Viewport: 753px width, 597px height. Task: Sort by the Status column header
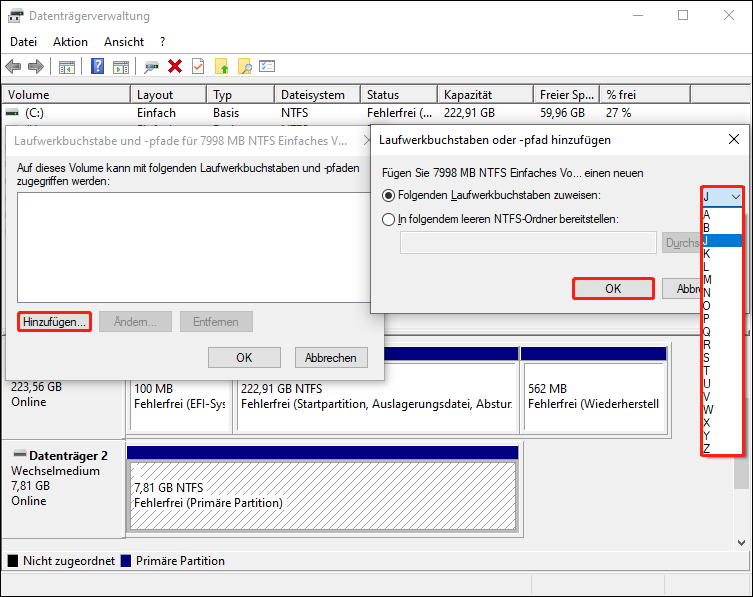pos(399,95)
